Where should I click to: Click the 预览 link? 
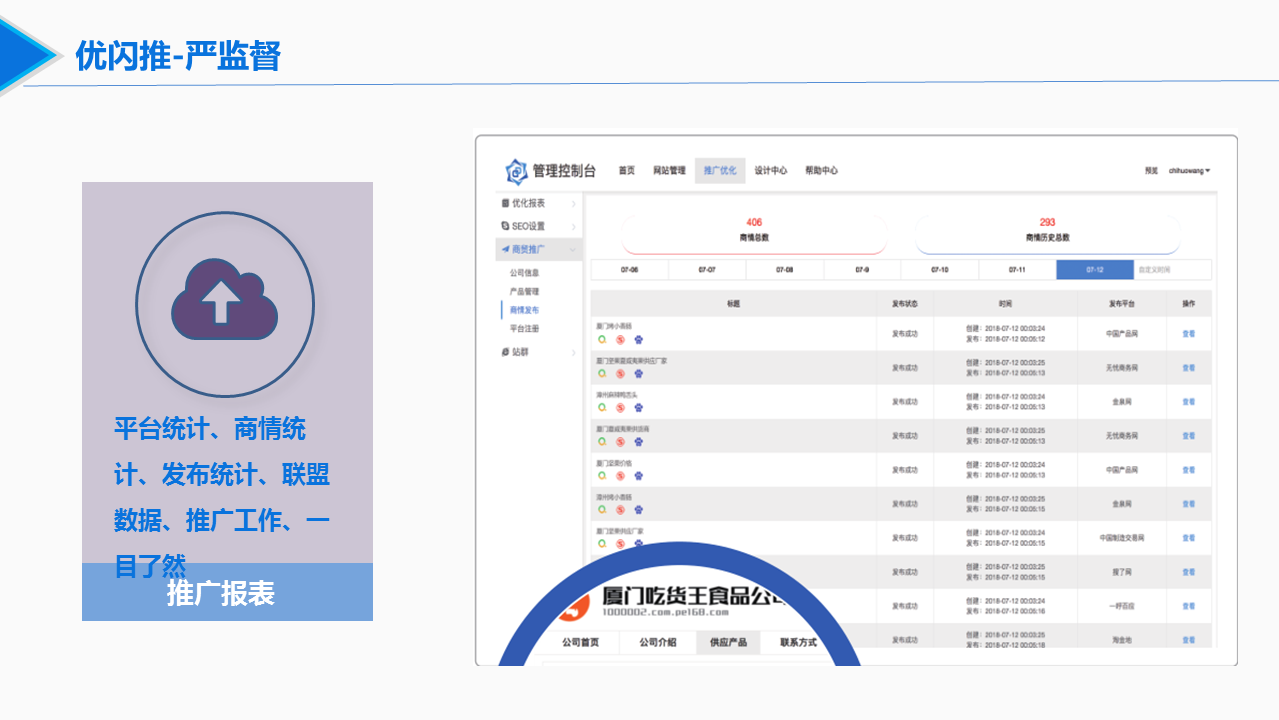point(1151,171)
